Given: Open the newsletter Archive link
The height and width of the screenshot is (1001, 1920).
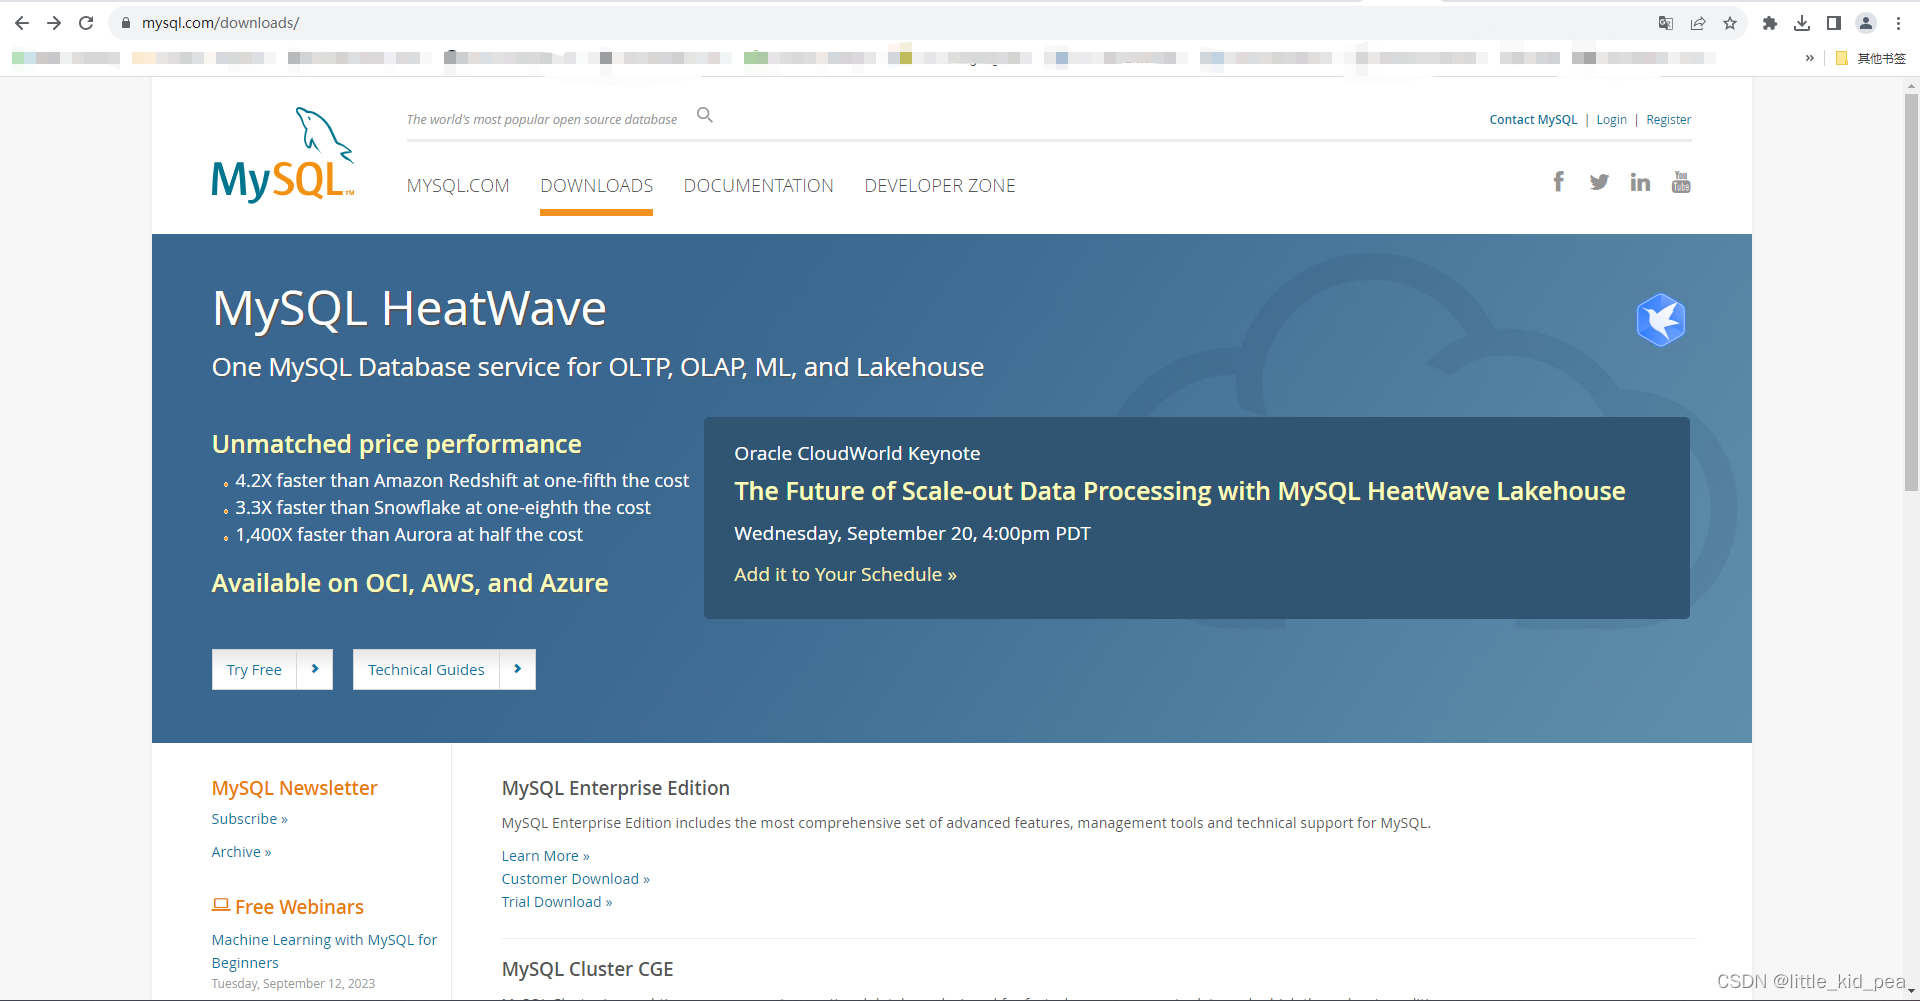Looking at the screenshot, I should pyautogui.click(x=241, y=852).
